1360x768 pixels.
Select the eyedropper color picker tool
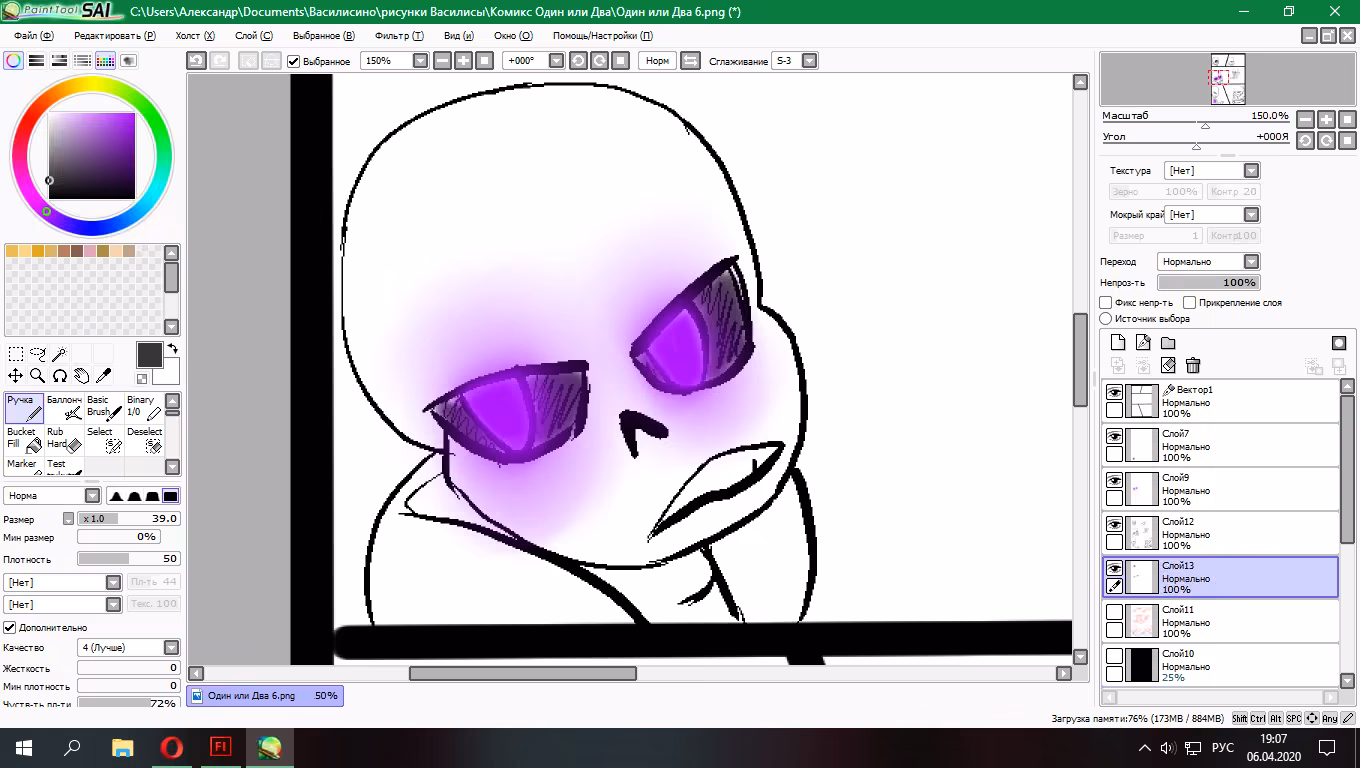[x=103, y=376]
